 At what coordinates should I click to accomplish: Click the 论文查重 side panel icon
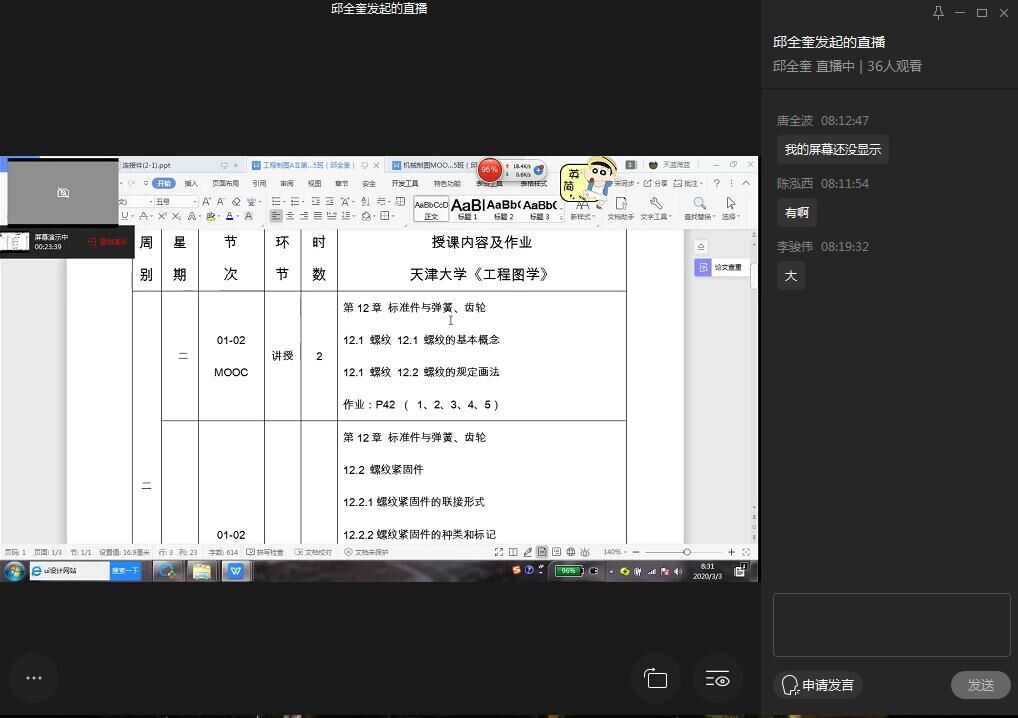(720, 267)
